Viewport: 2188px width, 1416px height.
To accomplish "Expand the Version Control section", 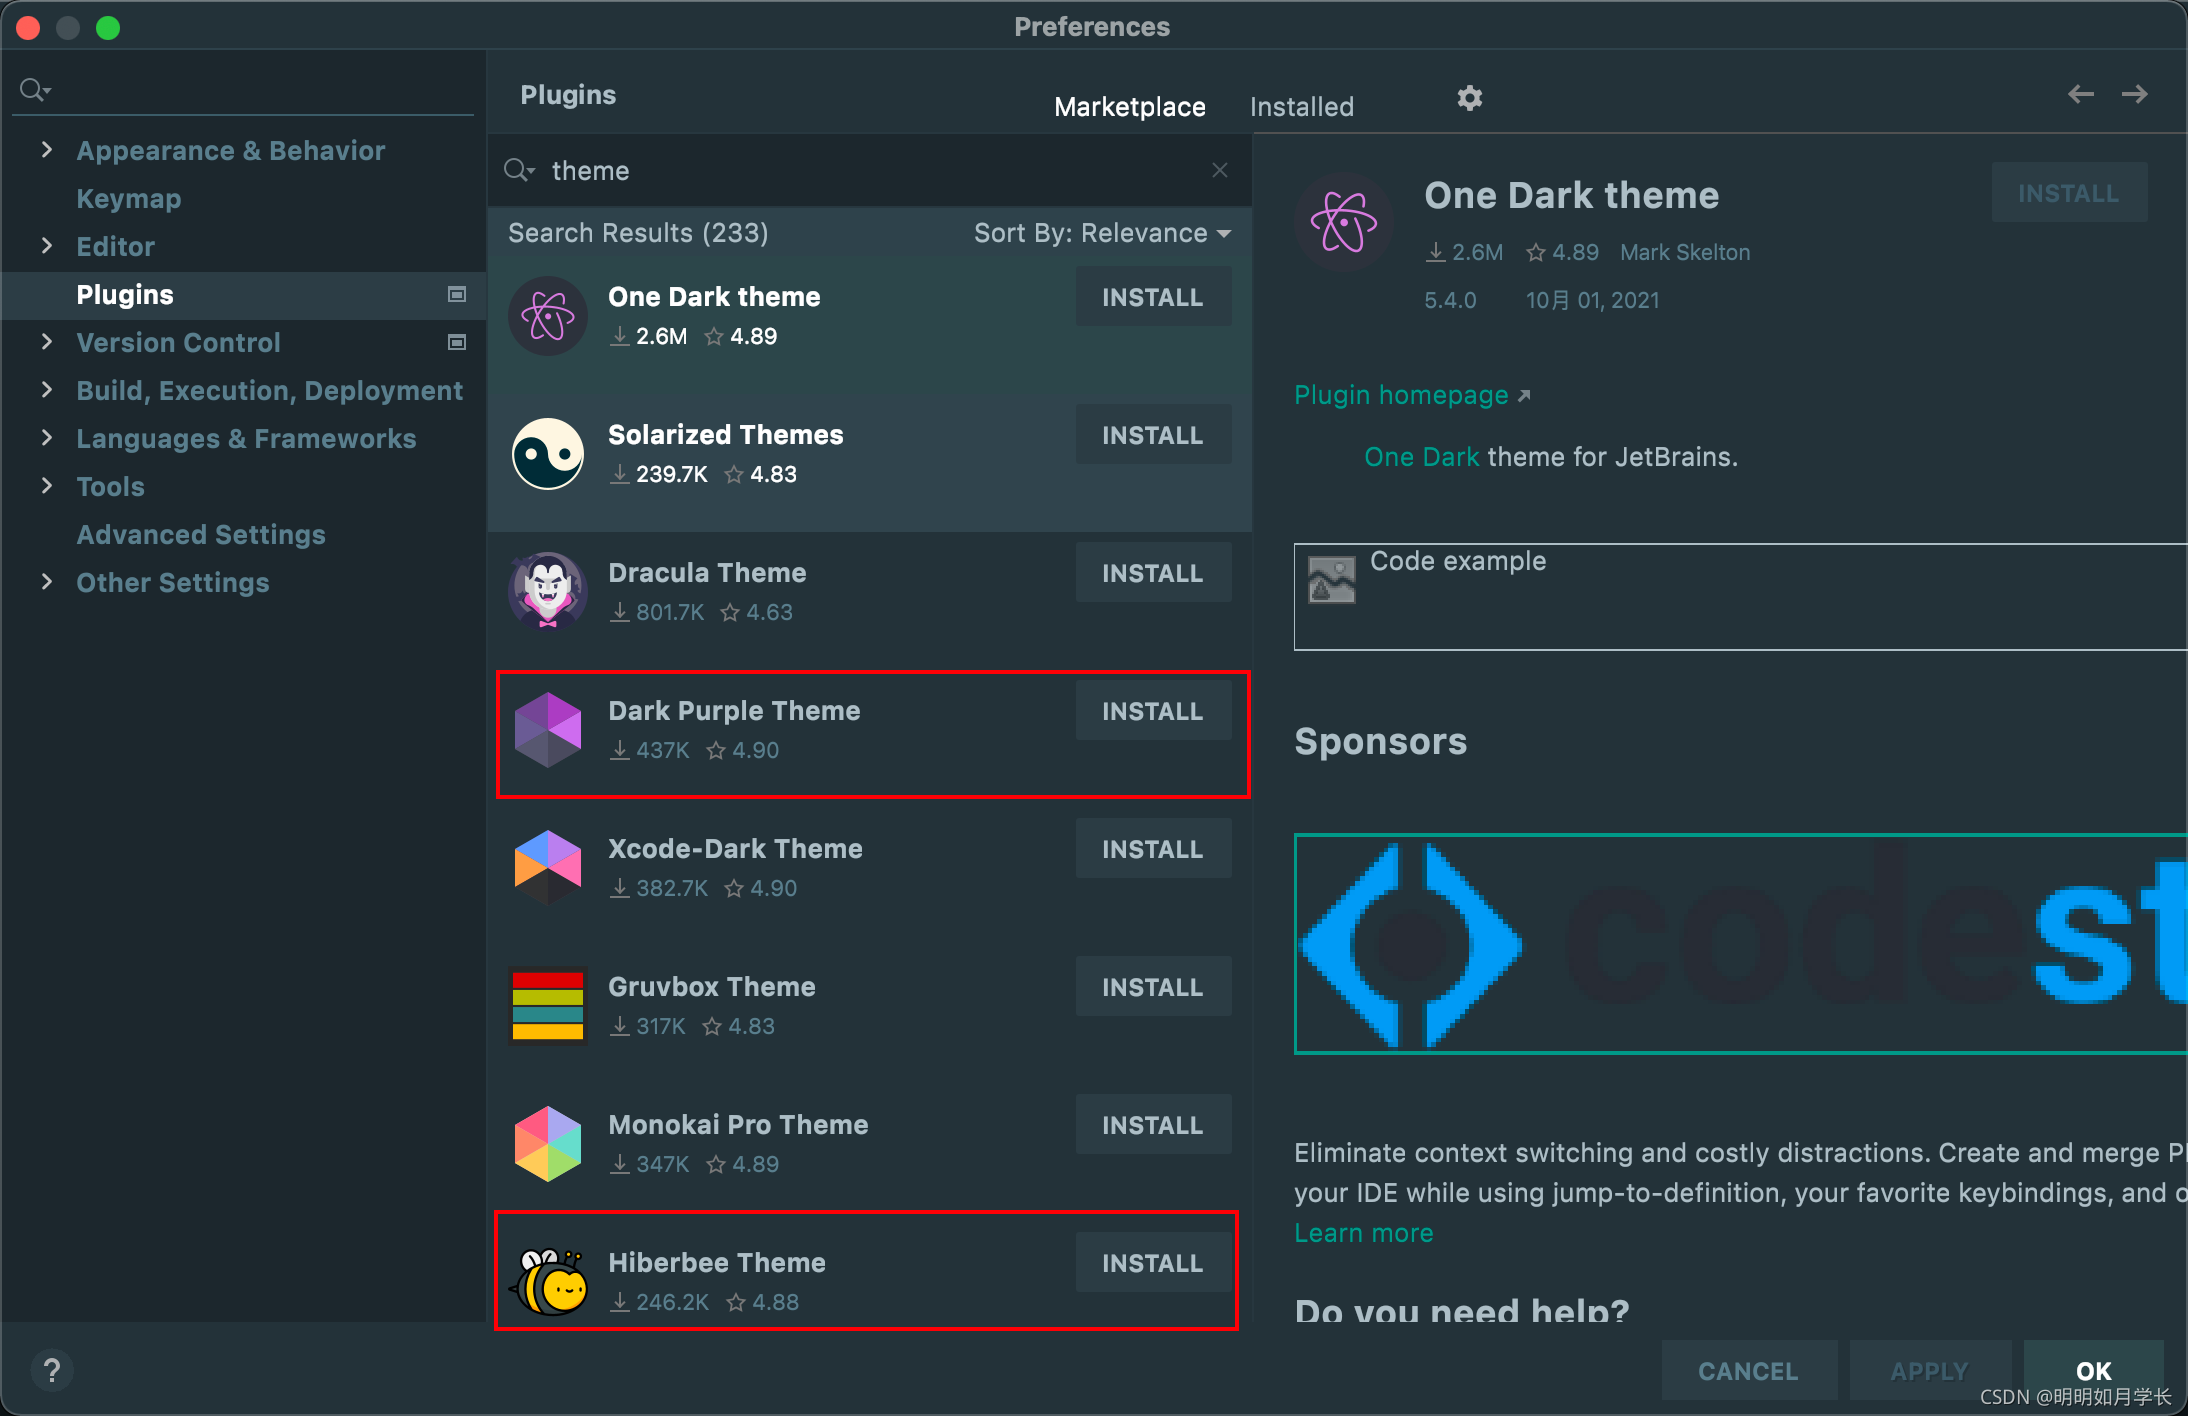I will pyautogui.click(x=46, y=342).
